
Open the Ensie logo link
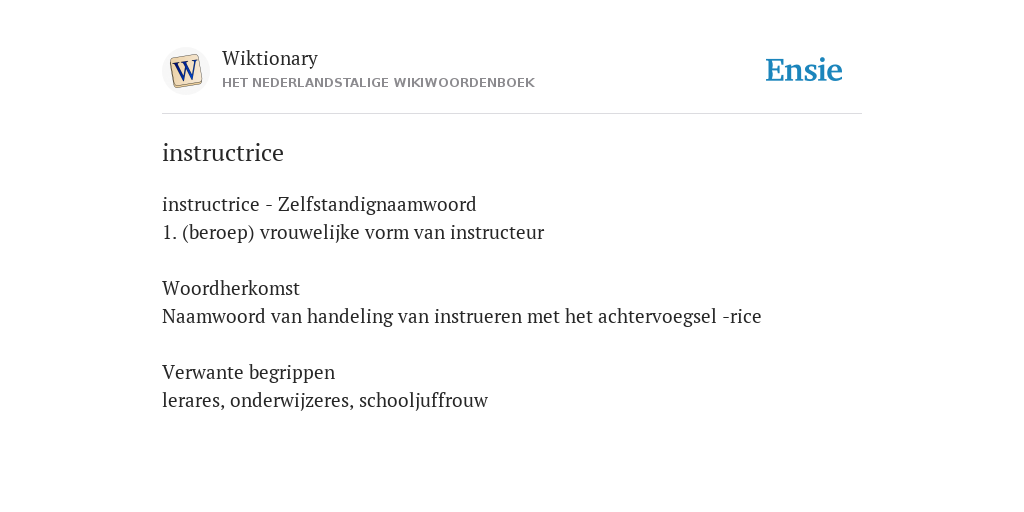[x=804, y=70]
